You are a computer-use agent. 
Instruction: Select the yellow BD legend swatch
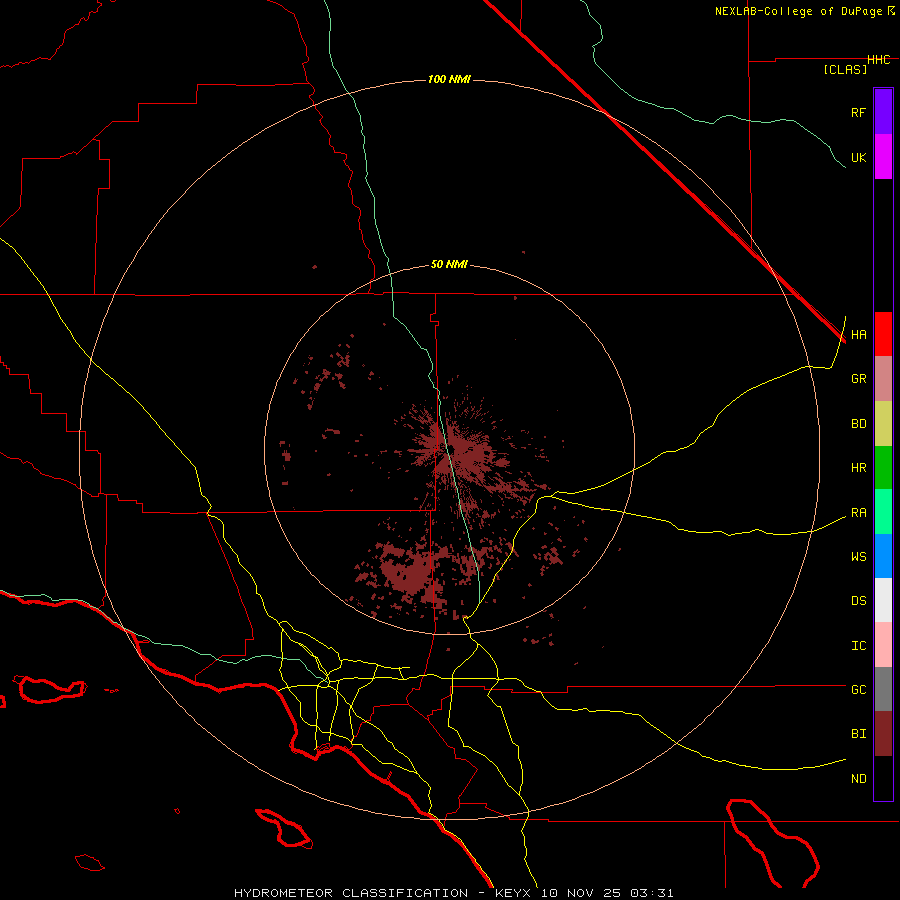coord(883,424)
